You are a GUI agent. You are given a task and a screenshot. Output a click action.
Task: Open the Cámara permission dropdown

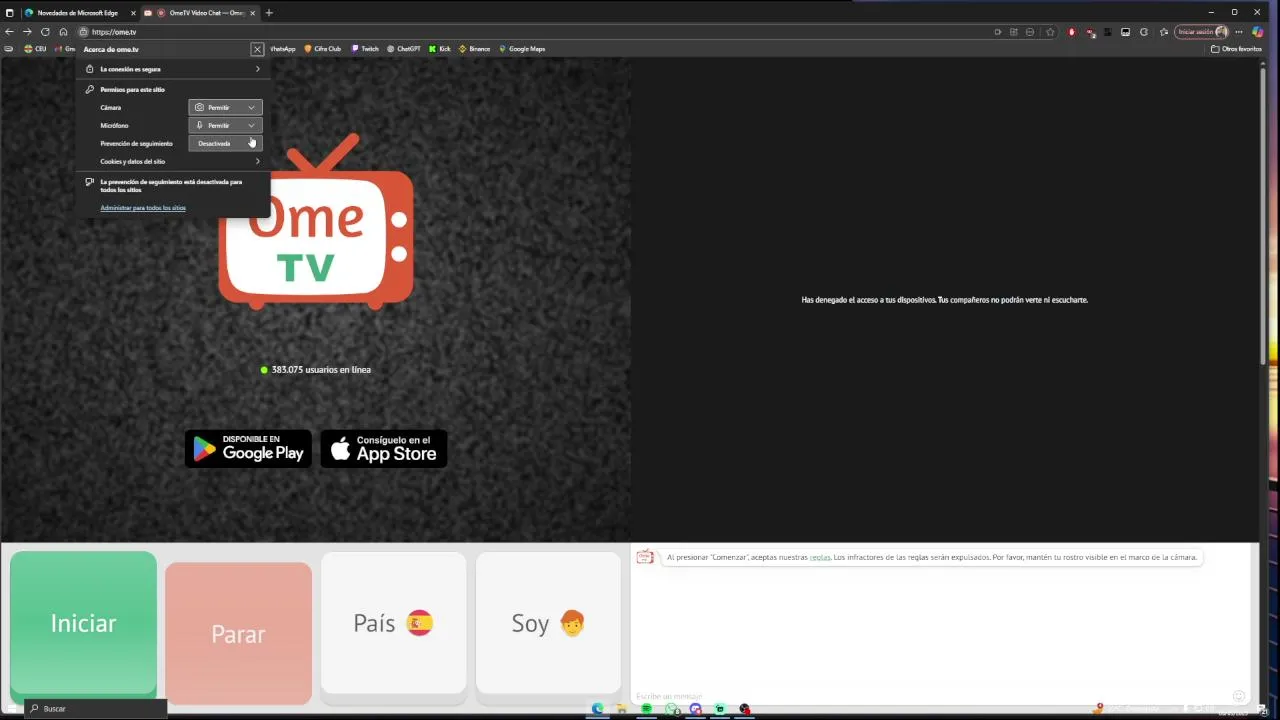(225, 107)
